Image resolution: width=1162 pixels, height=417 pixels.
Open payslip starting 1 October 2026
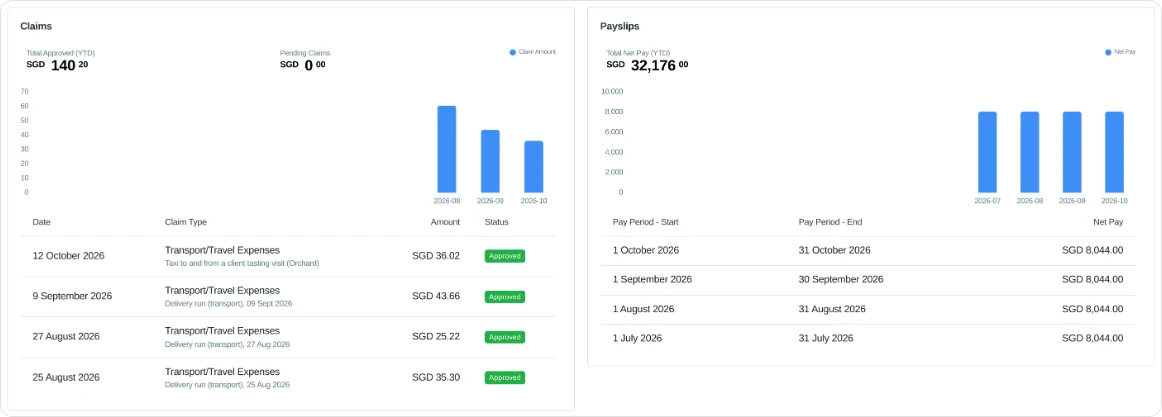[868, 251]
